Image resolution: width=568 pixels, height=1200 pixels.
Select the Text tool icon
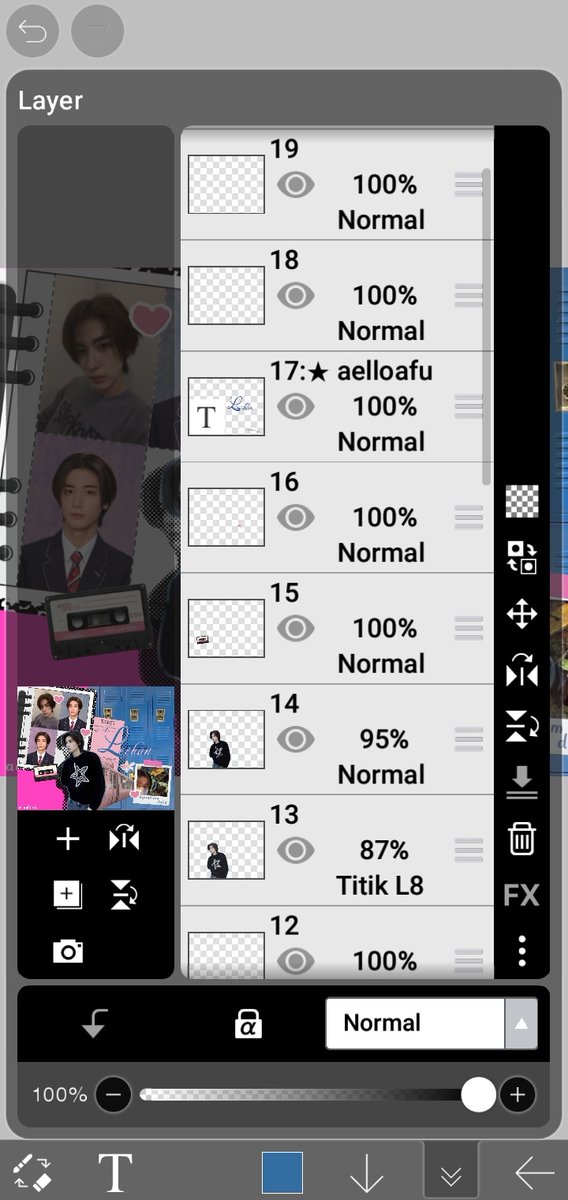(115, 1172)
